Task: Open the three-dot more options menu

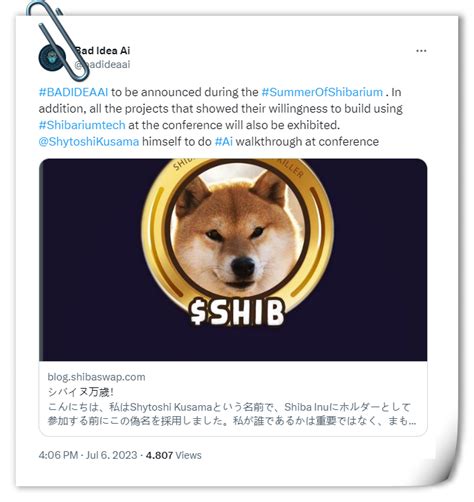Action: coord(421,51)
